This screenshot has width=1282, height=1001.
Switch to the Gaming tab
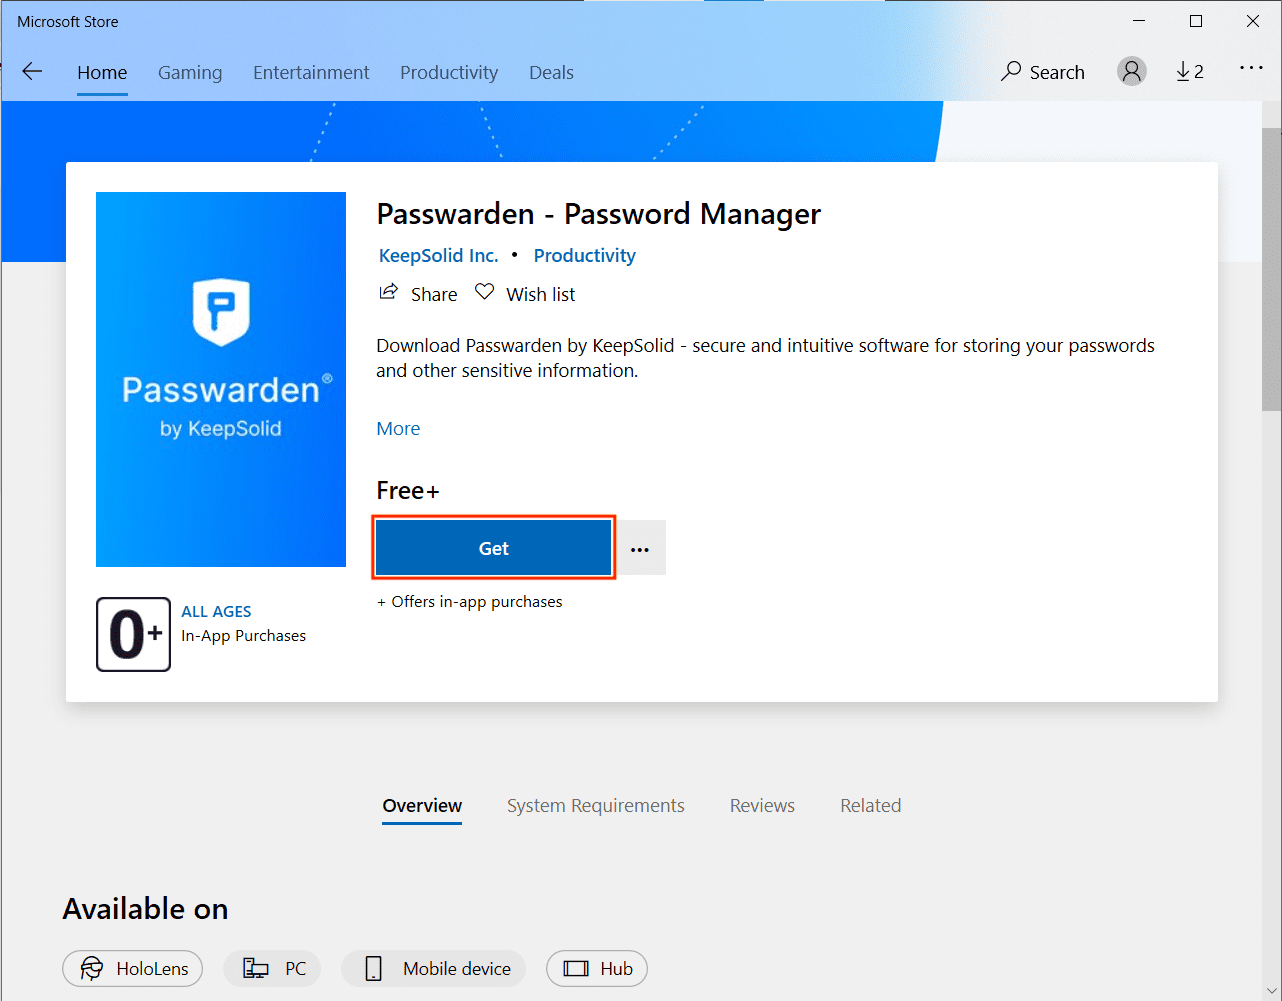click(x=190, y=73)
